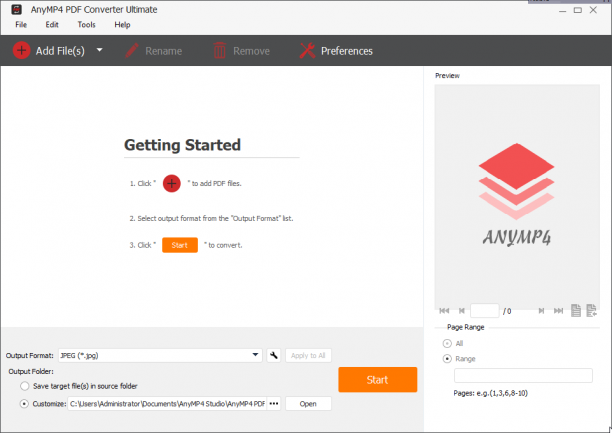The width and height of the screenshot is (612, 433).
Task: Click the red Add File(s) plus icon
Action: [x=21, y=51]
